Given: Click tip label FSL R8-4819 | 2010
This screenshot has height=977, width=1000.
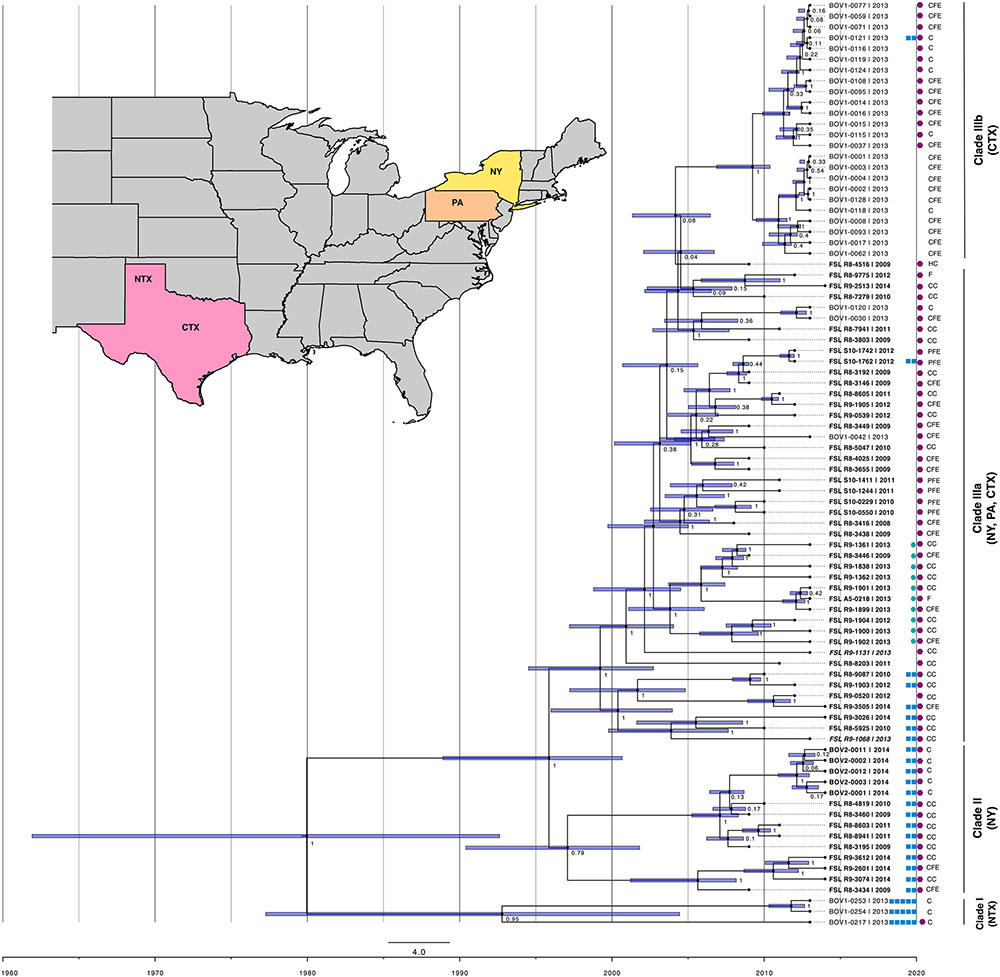Looking at the screenshot, I should tap(858, 804).
